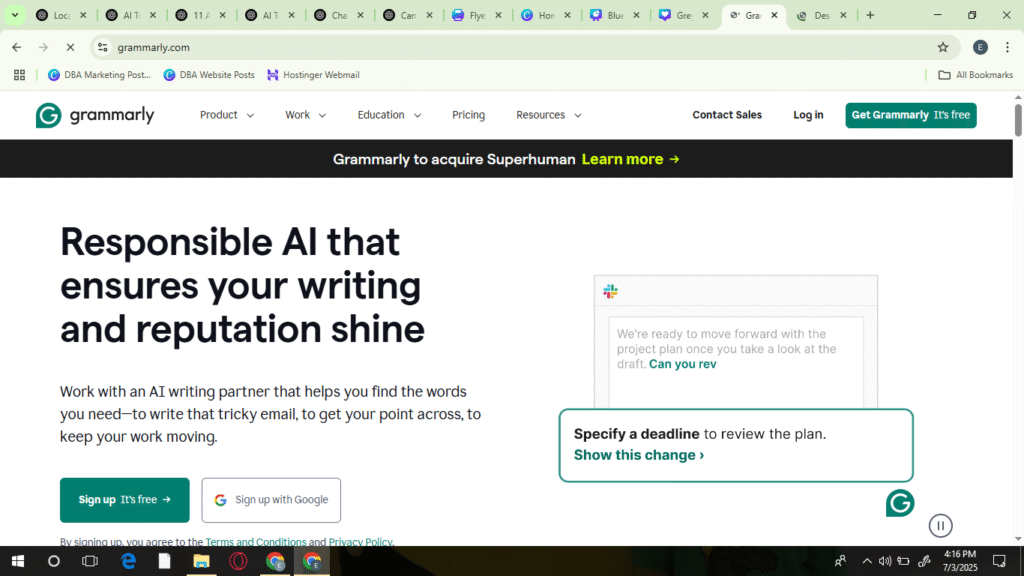Open the Product dropdown menu
The height and width of the screenshot is (576, 1024).
[227, 115]
